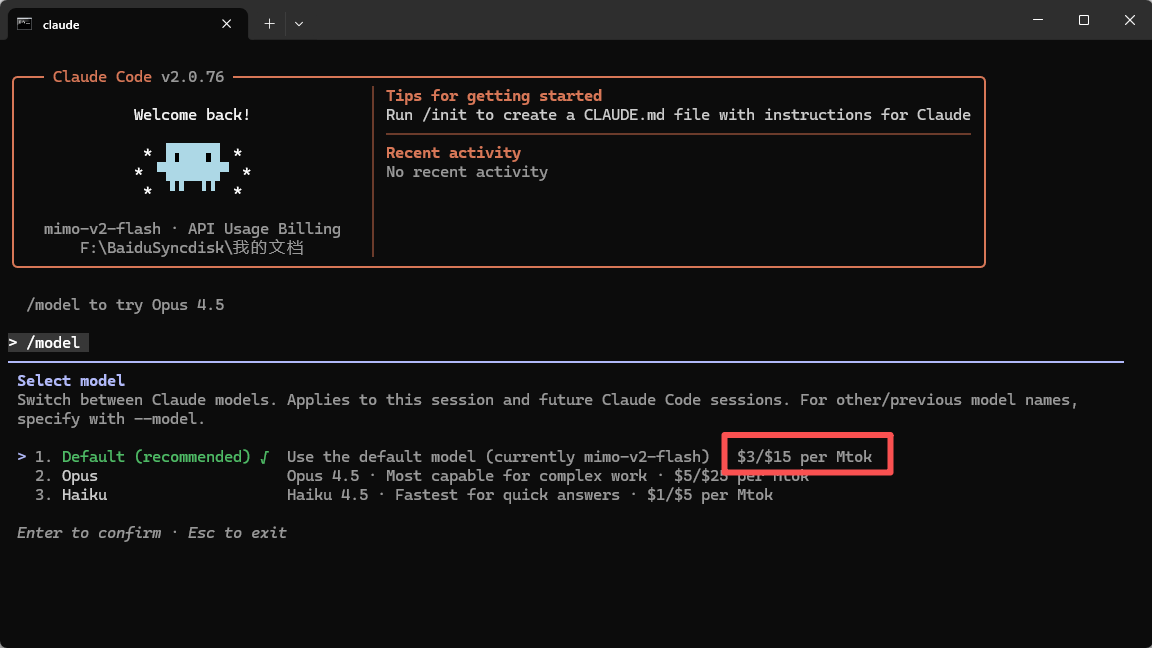
Task: Click the 'Recent activity' heading
Action: 453,153
